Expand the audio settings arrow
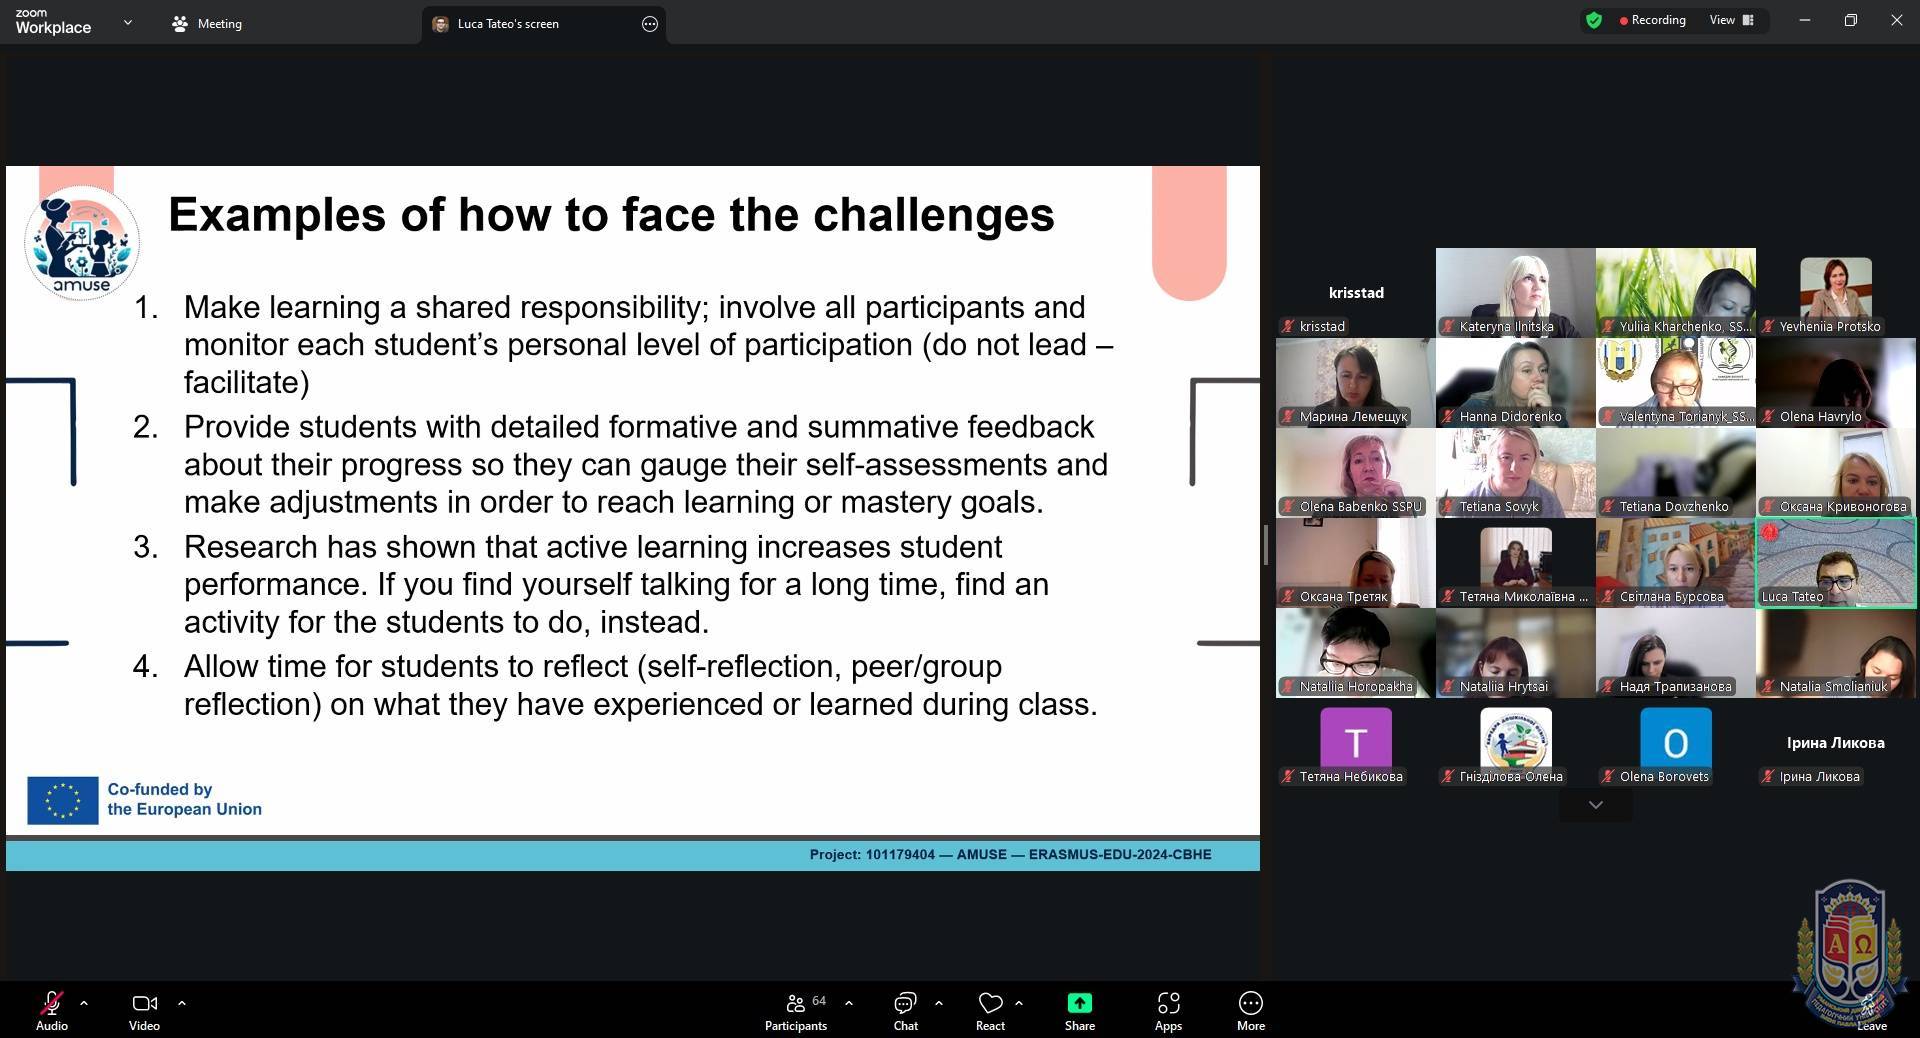1920x1038 pixels. (x=84, y=1002)
